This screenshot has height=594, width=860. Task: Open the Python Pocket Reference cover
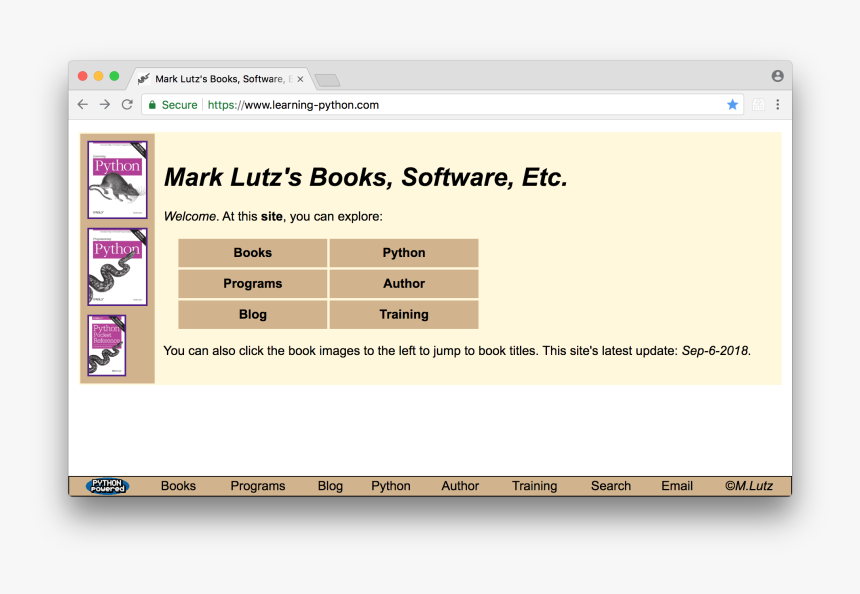(107, 345)
